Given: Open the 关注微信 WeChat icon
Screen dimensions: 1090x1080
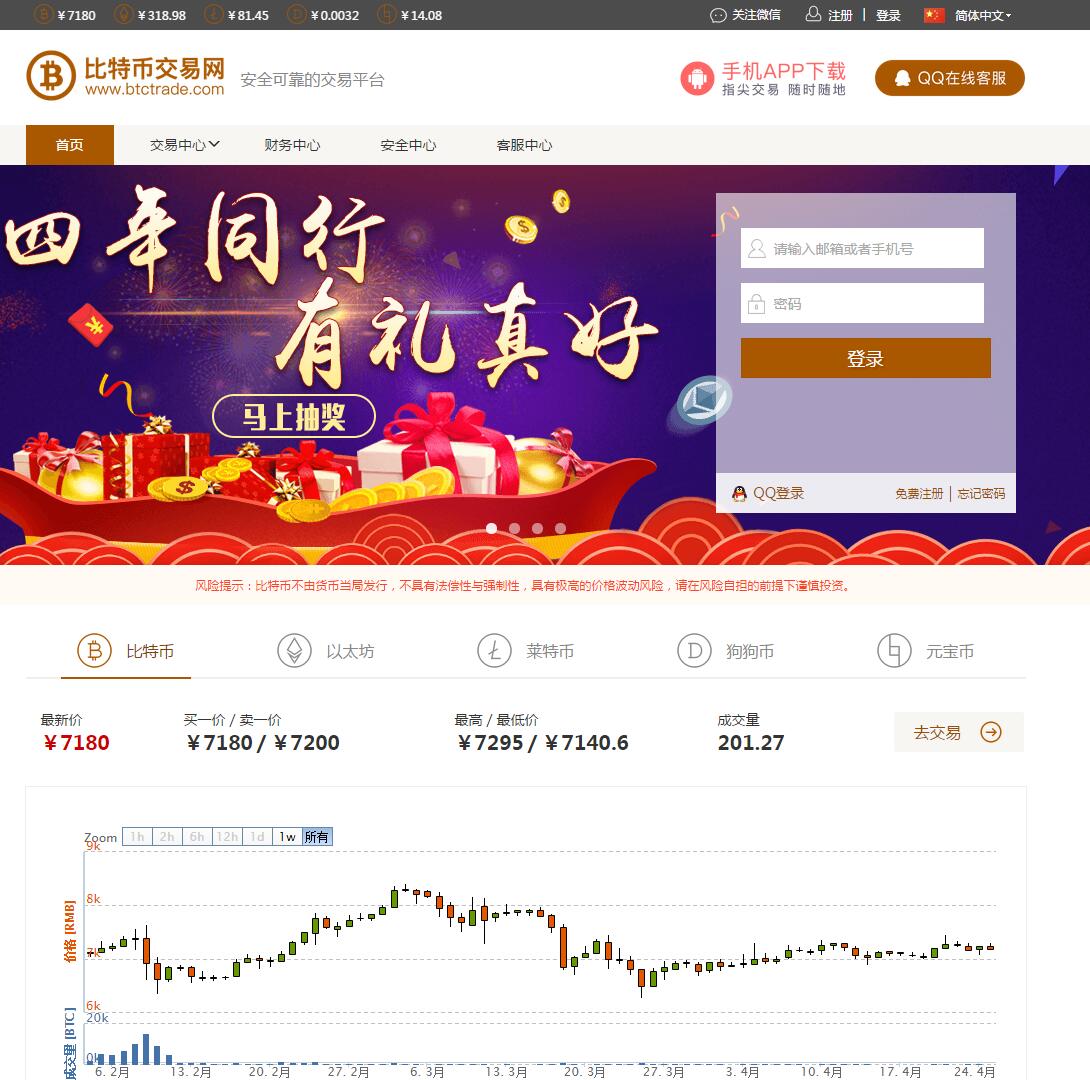Looking at the screenshot, I should pyautogui.click(x=718, y=15).
